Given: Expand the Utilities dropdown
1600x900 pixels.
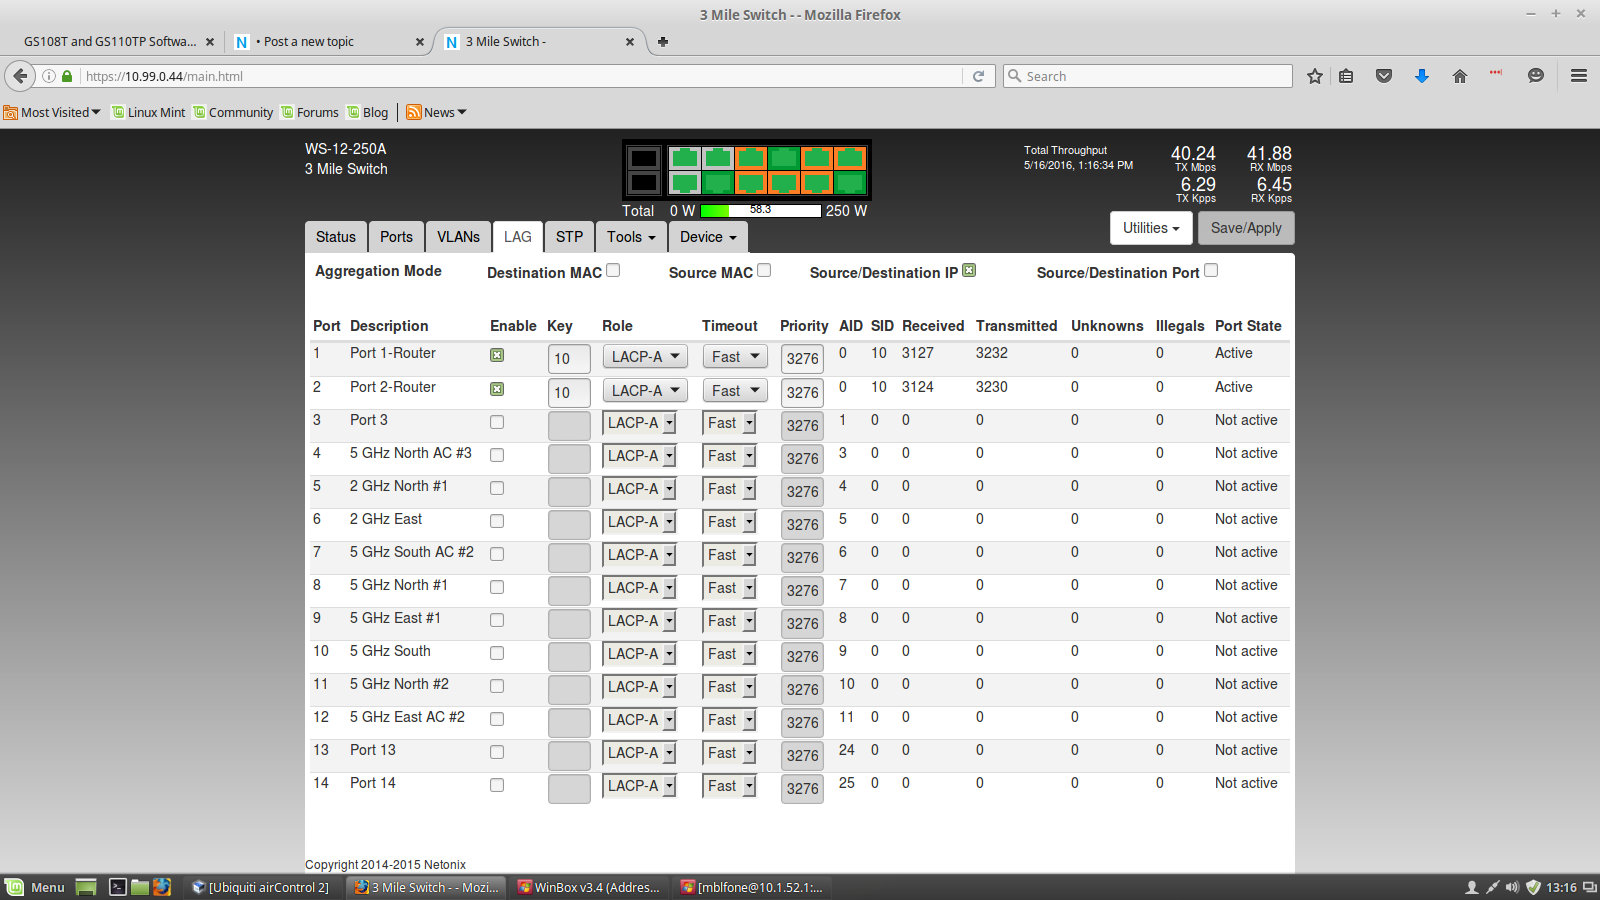Looking at the screenshot, I should tap(1150, 228).
